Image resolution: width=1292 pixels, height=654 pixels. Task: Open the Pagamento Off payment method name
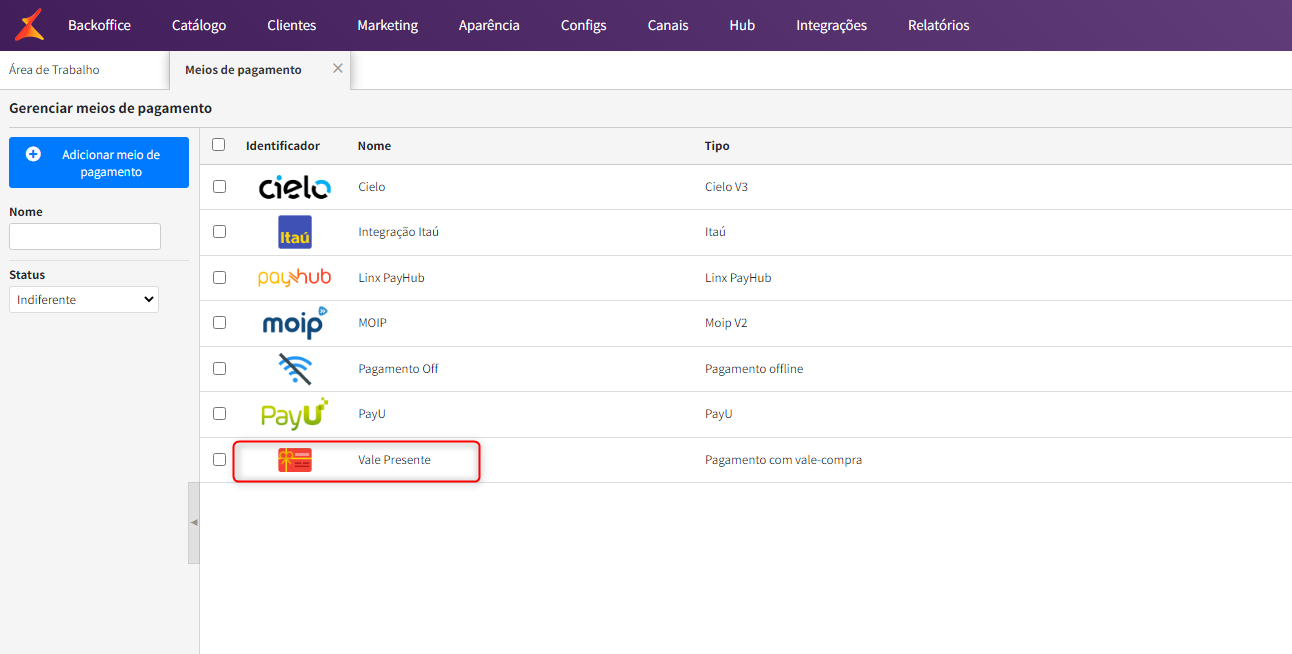pos(399,368)
